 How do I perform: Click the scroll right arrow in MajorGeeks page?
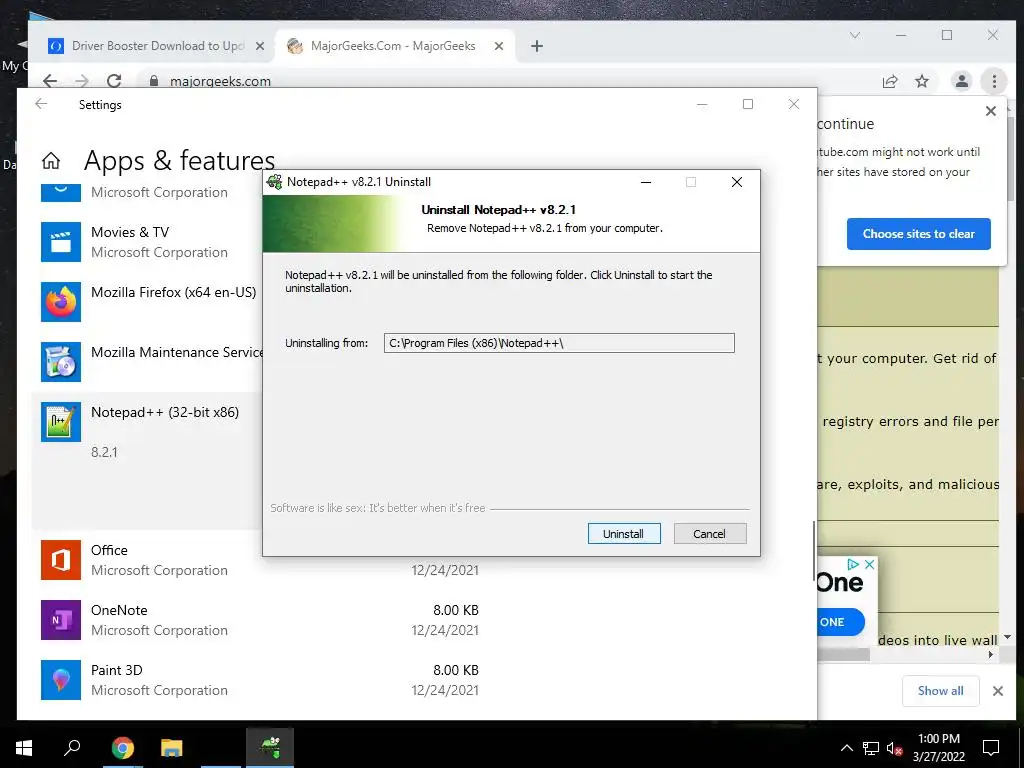pos(991,654)
